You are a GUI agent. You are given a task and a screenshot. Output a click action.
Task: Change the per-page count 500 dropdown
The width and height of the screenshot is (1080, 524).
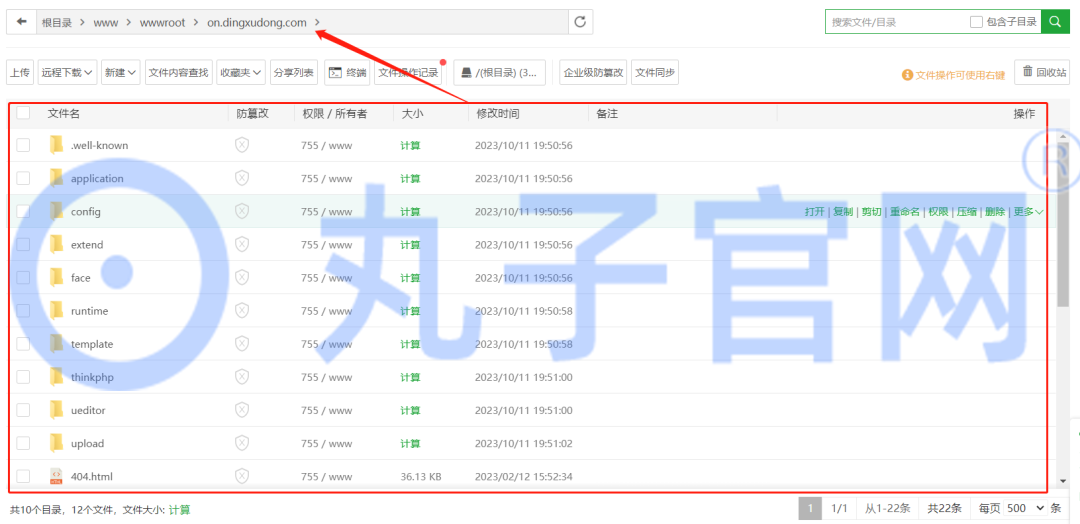pos(1025,508)
